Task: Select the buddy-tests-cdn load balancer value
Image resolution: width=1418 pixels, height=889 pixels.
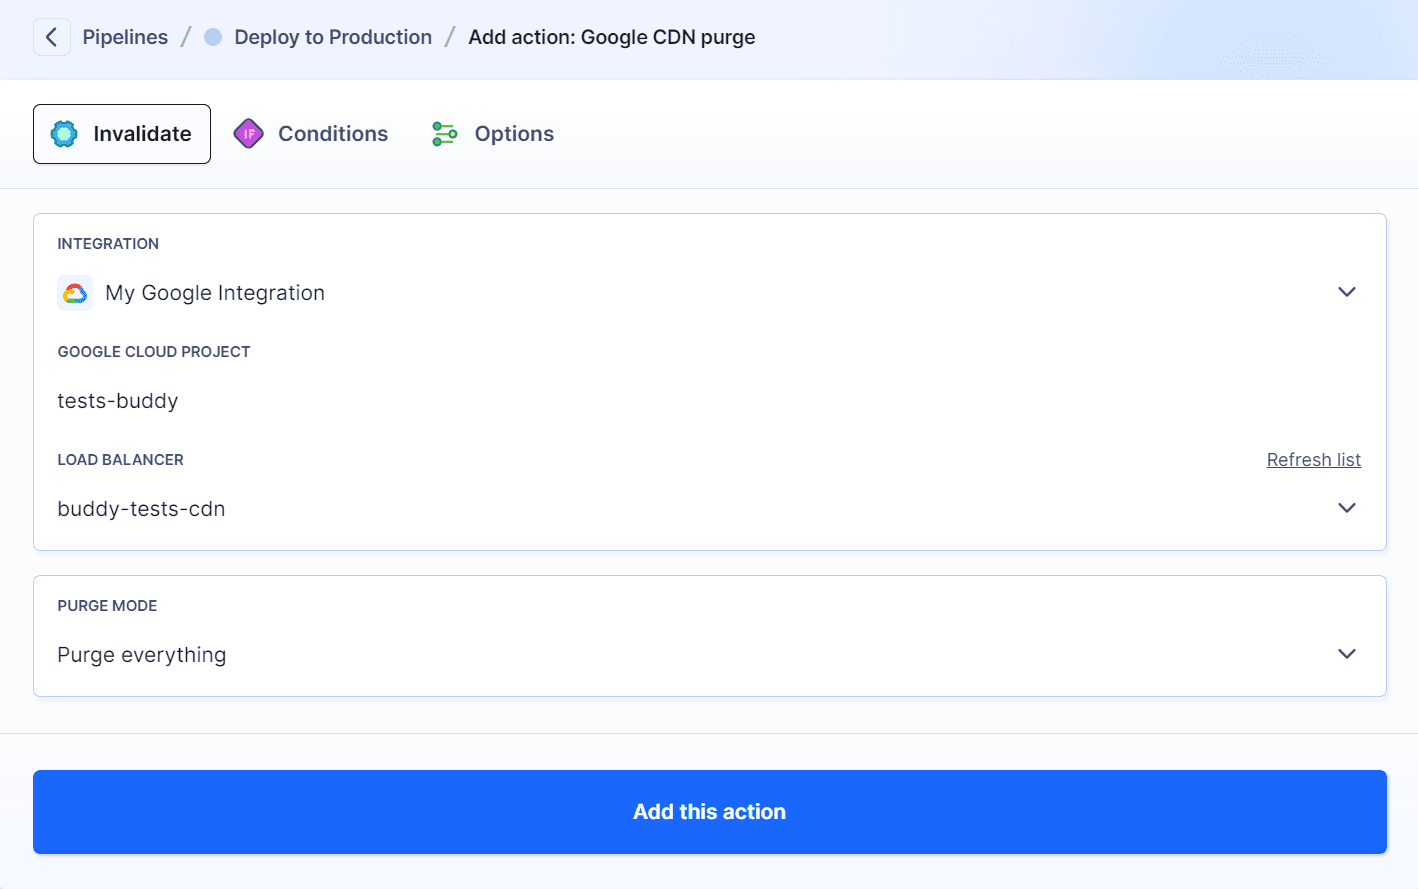Action: click(141, 508)
